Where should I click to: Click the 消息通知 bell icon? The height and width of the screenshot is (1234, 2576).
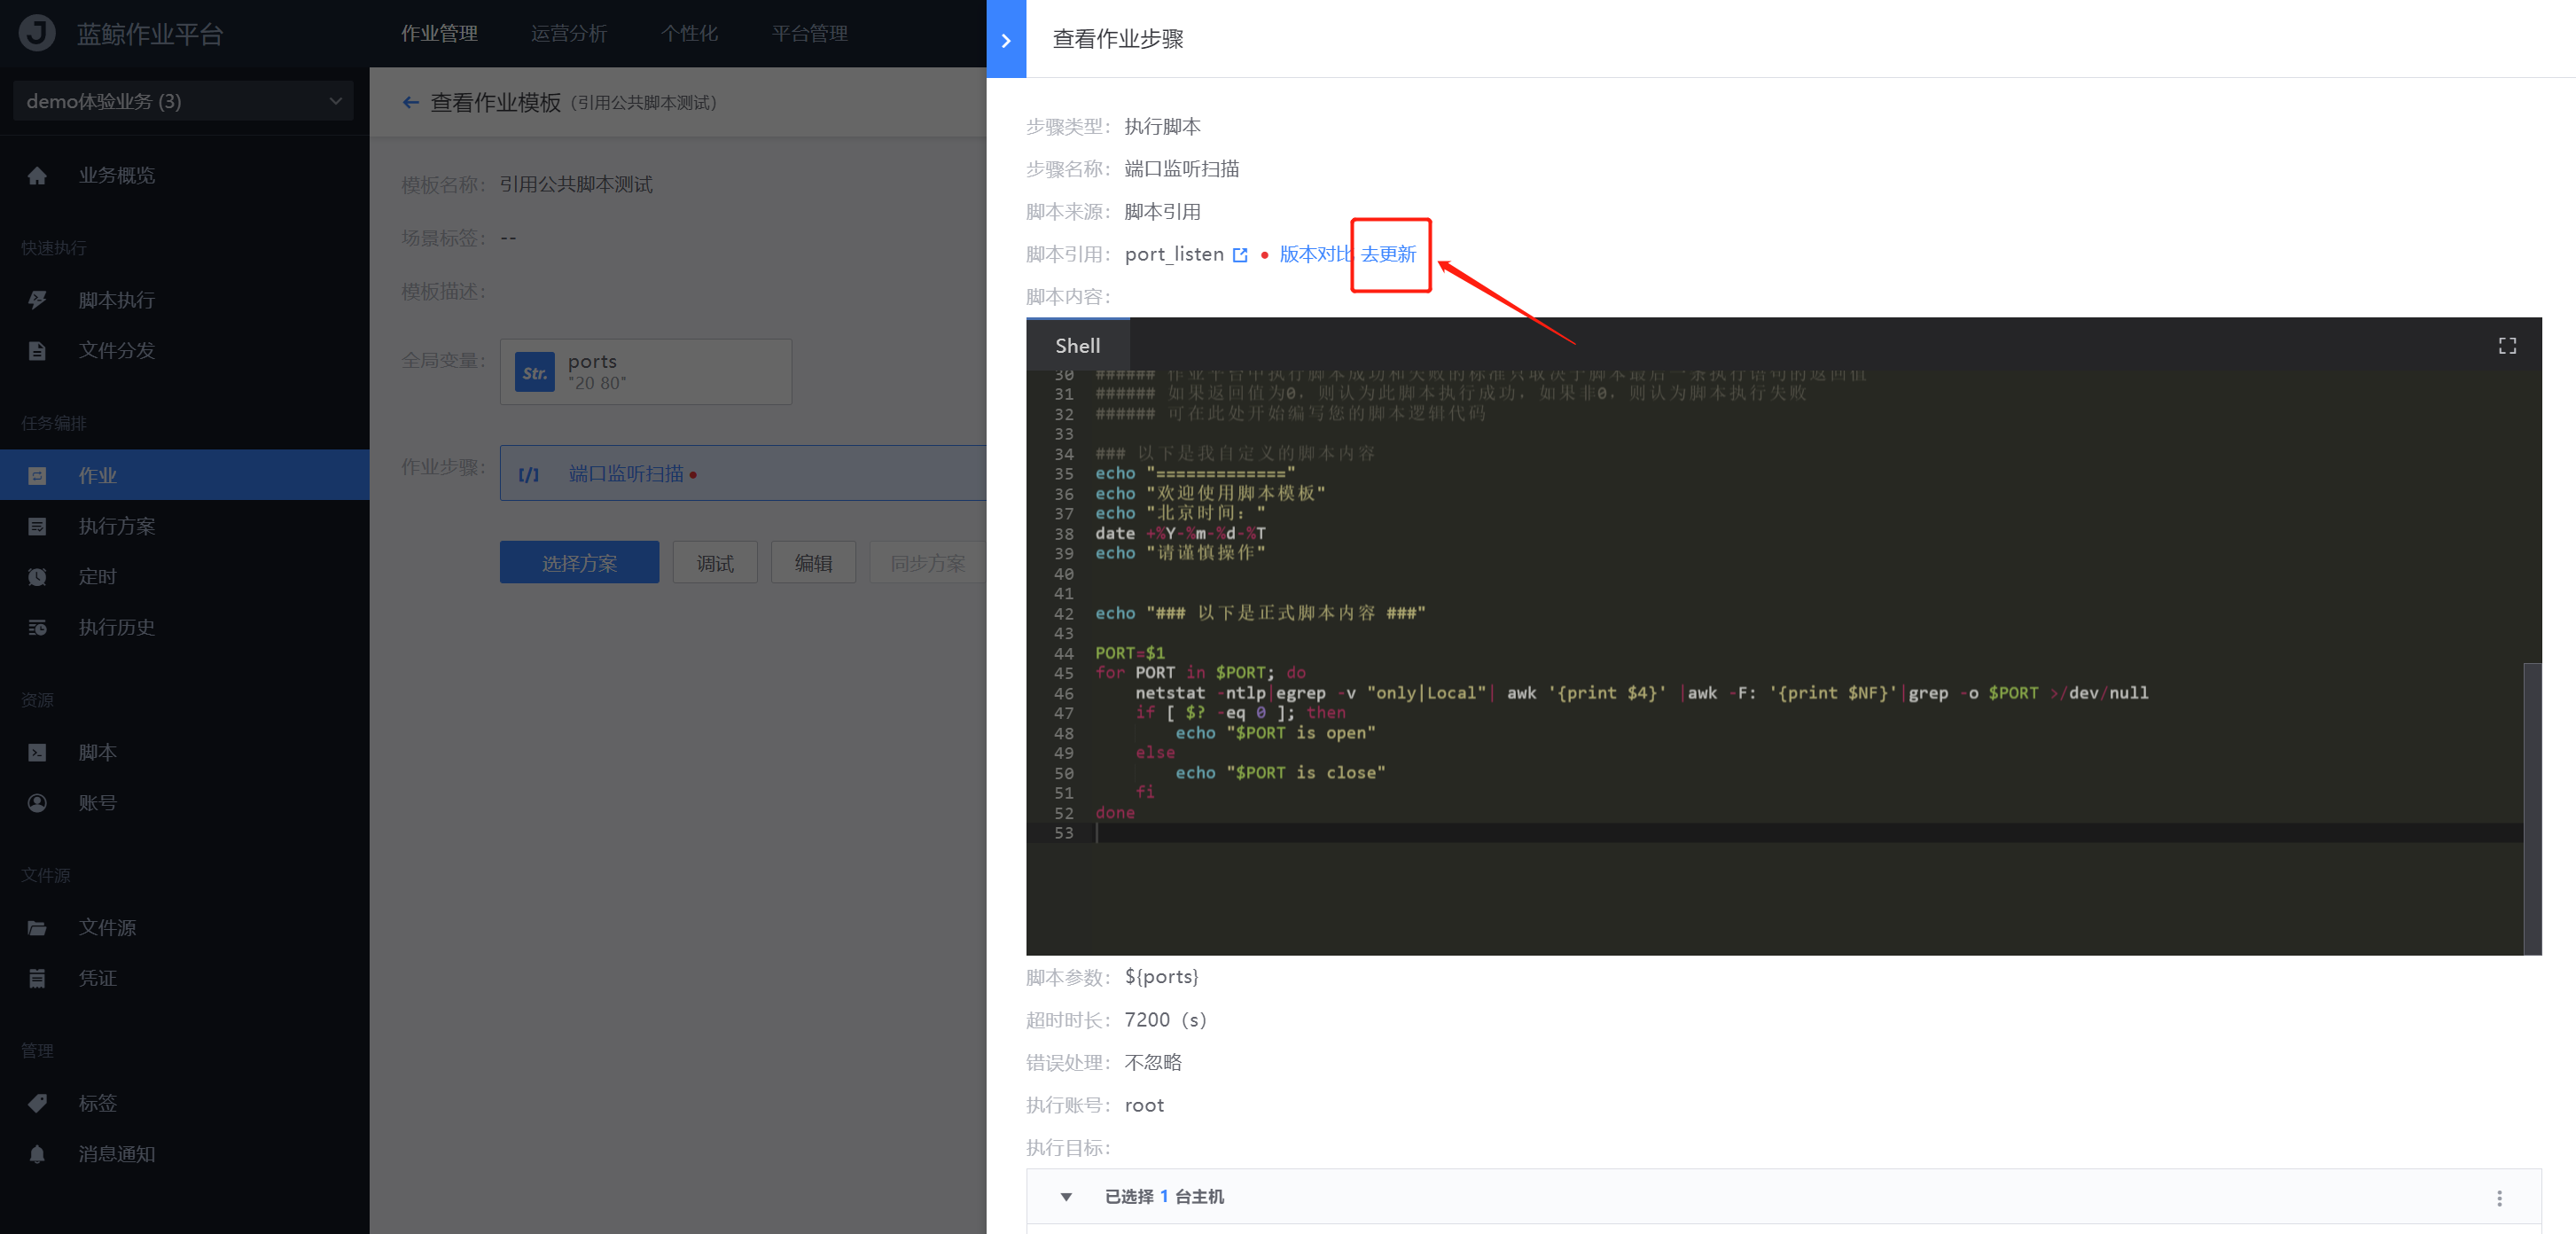click(37, 1154)
